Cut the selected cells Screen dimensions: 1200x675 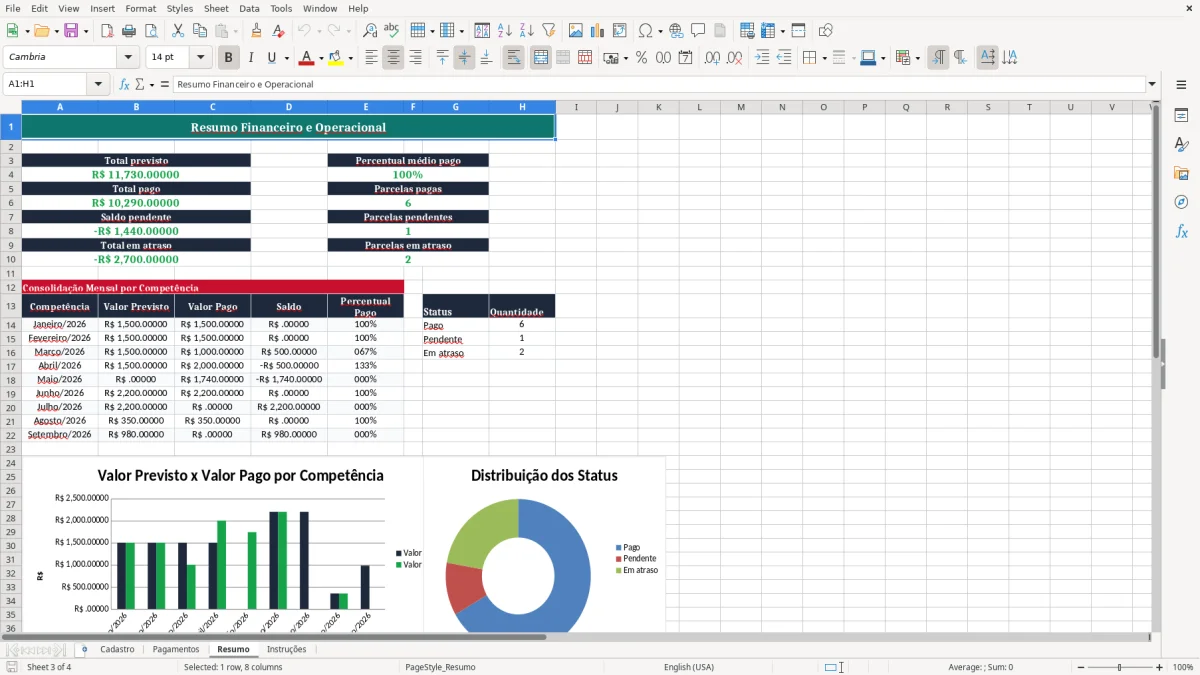tap(177, 31)
